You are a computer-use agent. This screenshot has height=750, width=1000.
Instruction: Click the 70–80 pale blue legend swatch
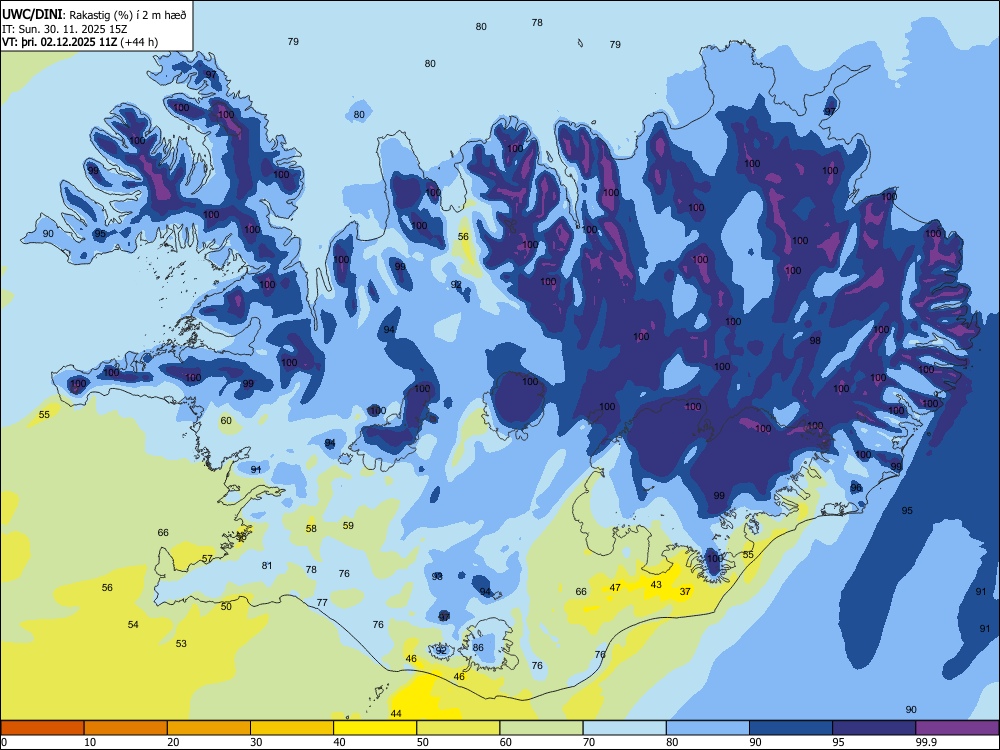point(624,728)
